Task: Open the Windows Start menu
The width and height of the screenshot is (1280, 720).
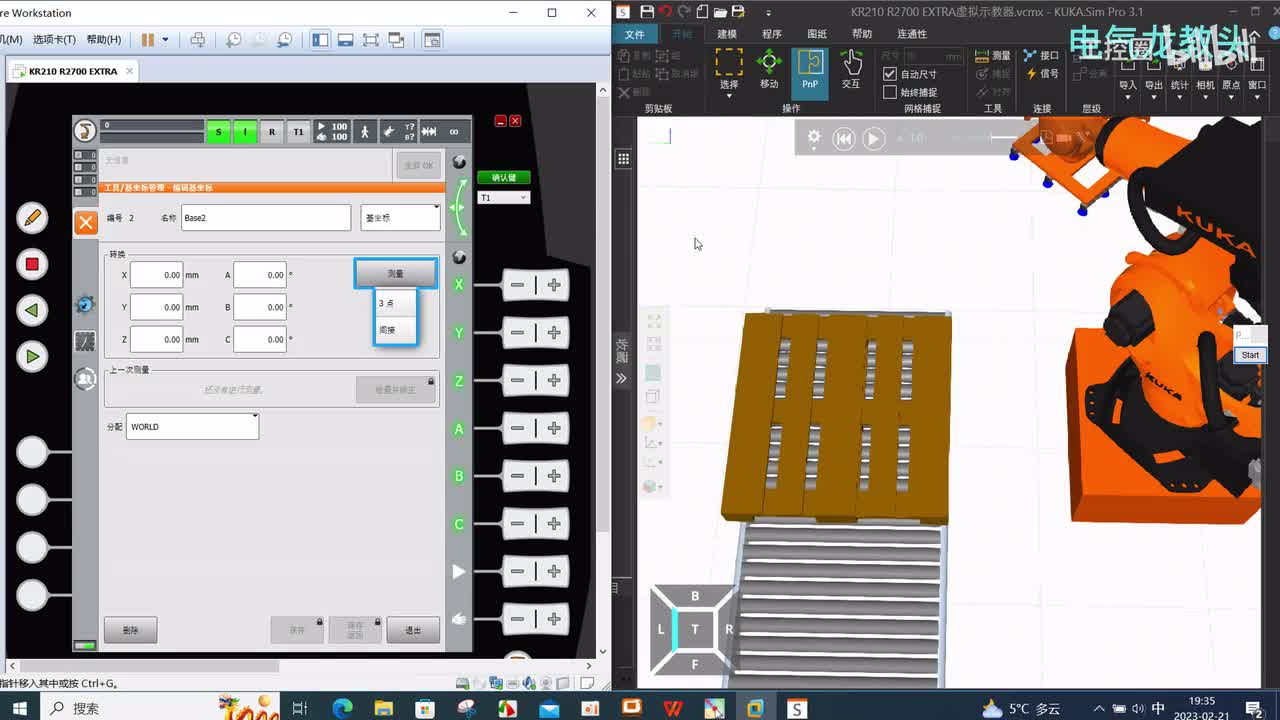Action: (x=19, y=708)
